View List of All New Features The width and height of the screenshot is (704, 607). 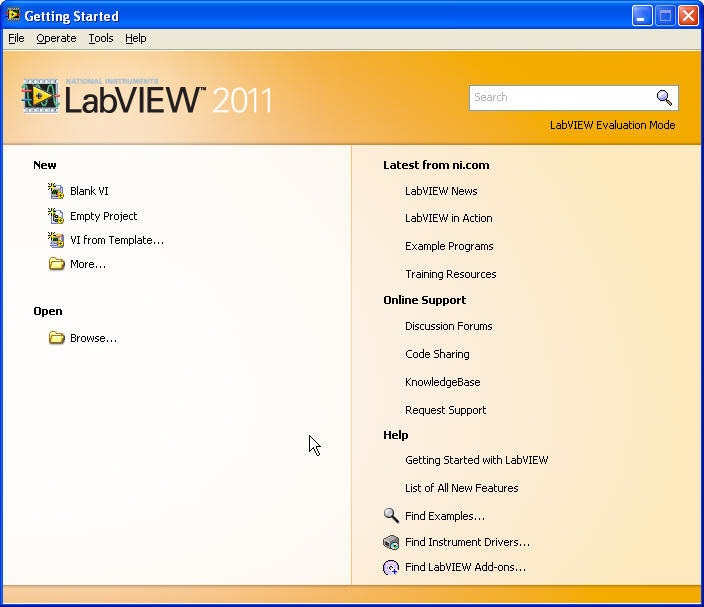(x=462, y=488)
